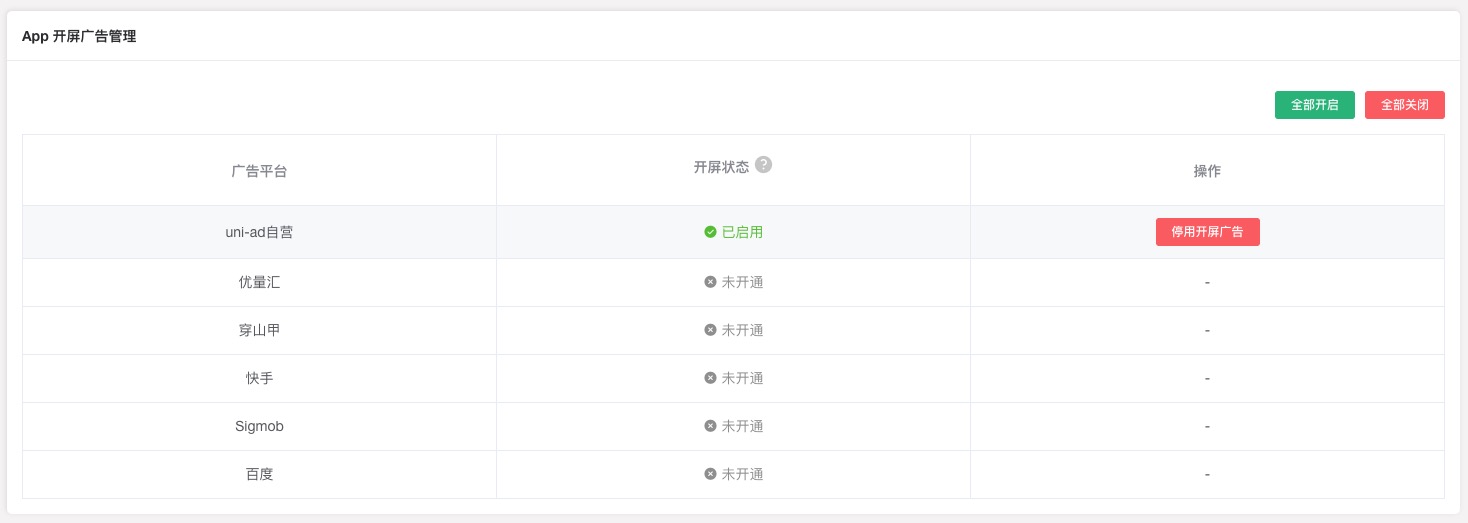
Task: Select the uni-ad自营 platform cell
Action: (x=259, y=232)
